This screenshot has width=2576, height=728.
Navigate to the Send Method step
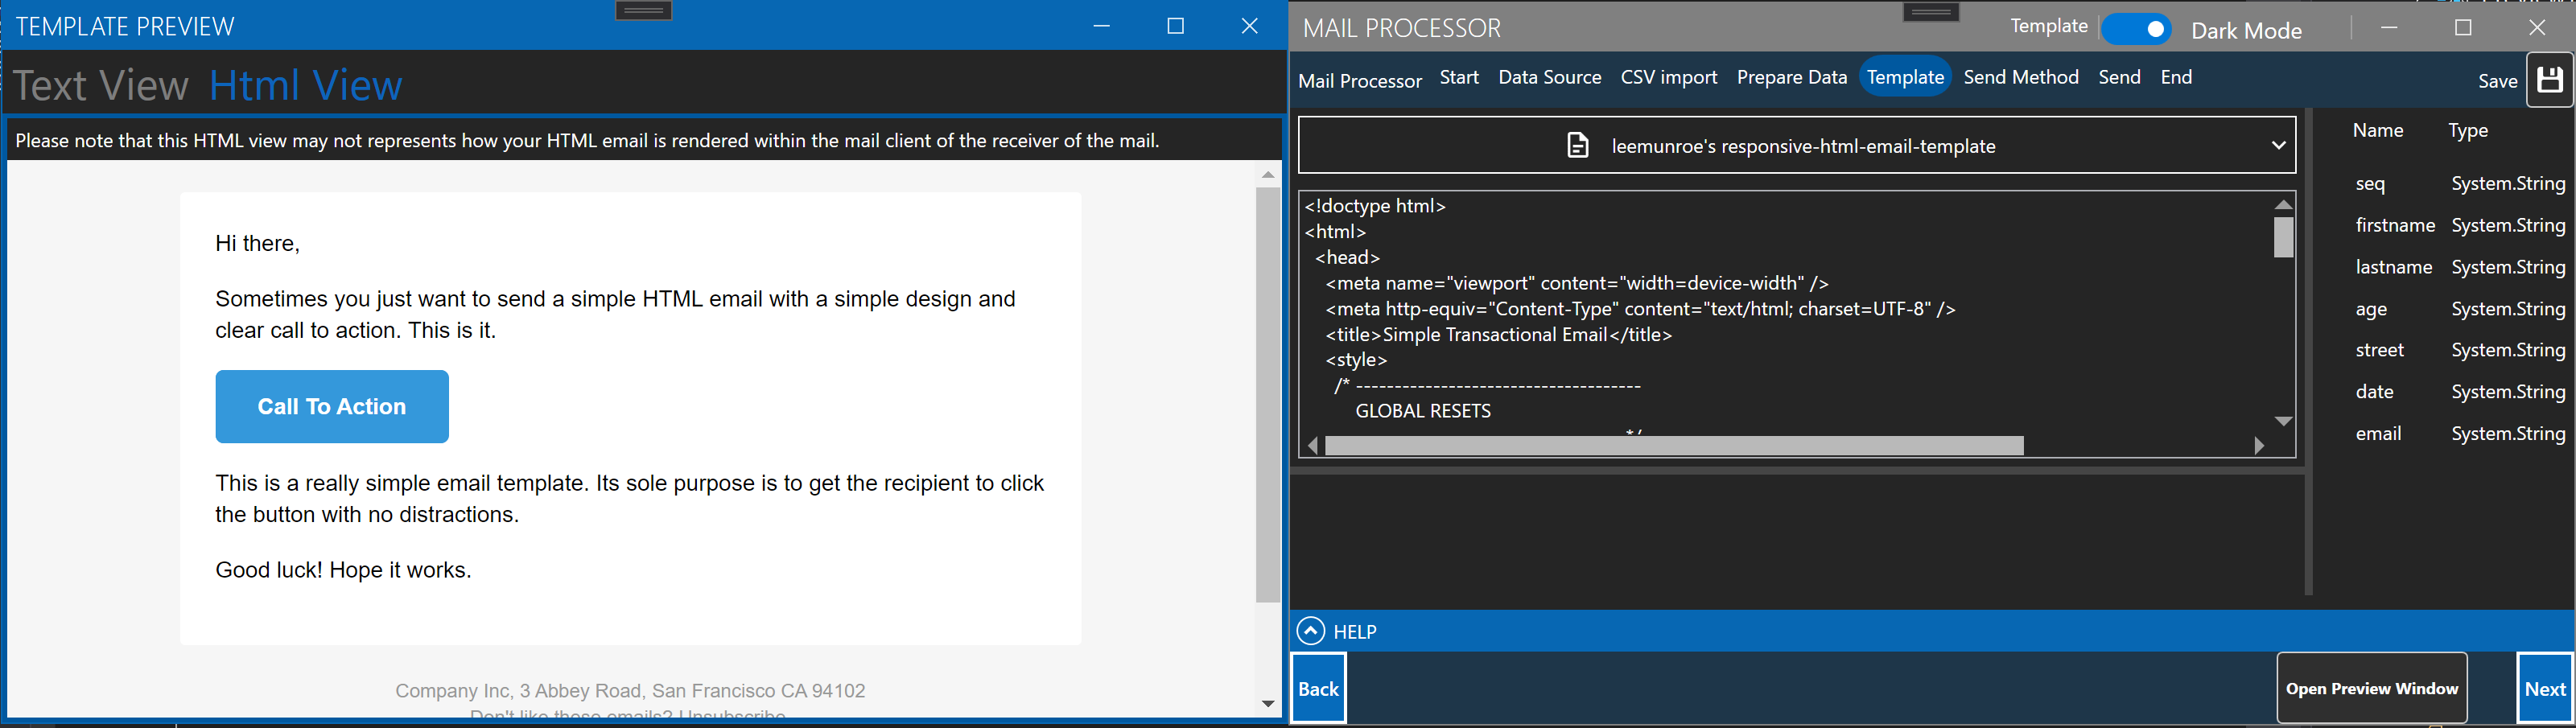(x=2021, y=77)
